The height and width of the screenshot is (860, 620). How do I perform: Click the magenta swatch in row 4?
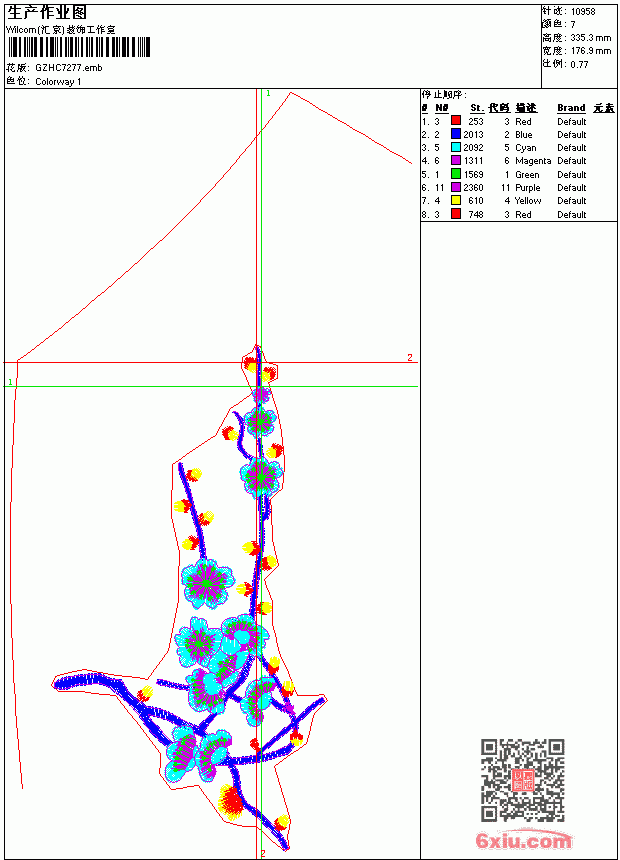point(455,160)
